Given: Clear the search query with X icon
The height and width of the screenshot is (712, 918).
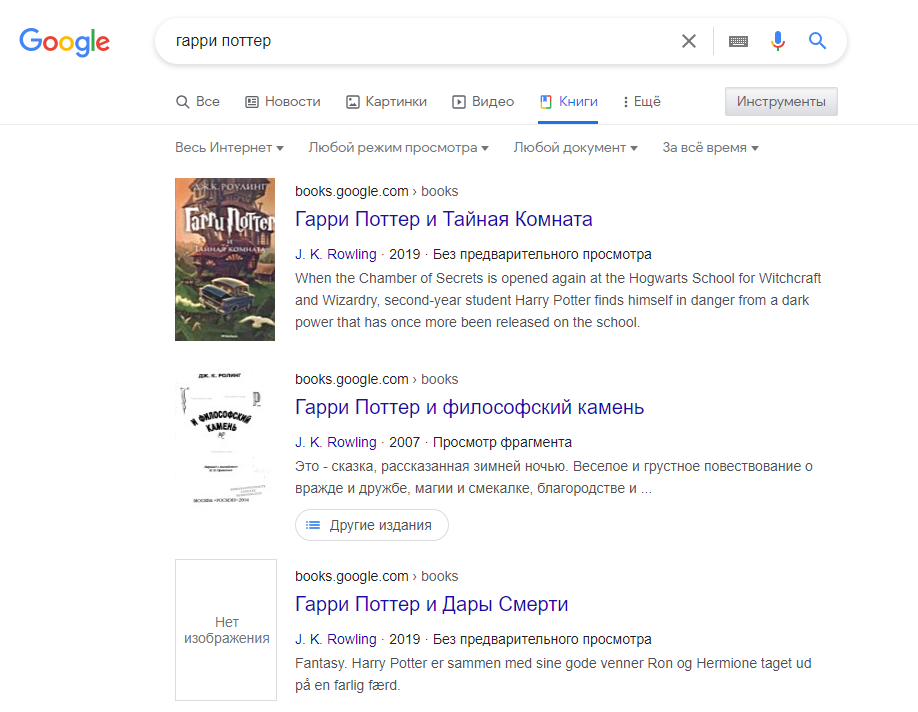Looking at the screenshot, I should pos(689,41).
